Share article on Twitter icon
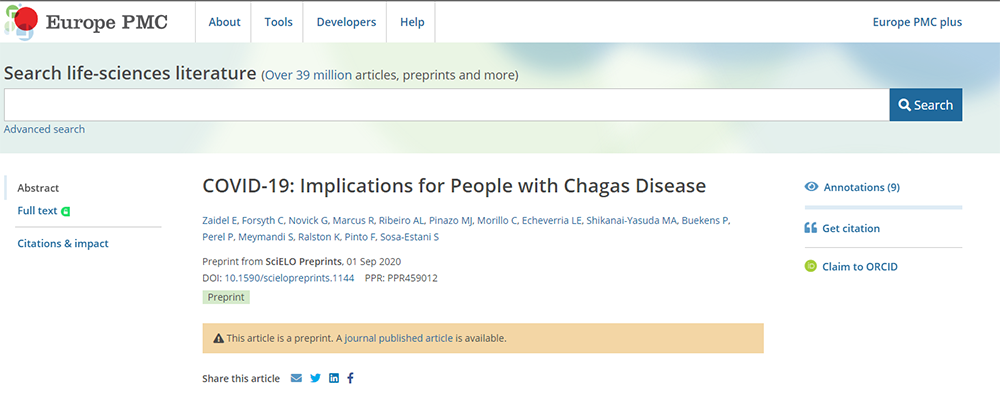Screen dimensions: 1000x404 pos(315,378)
